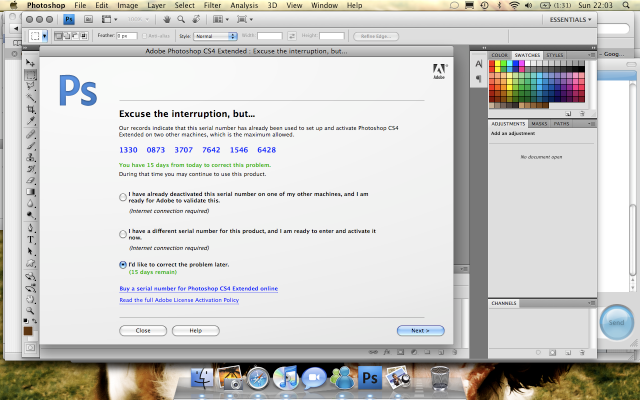This screenshot has width=640, height=400.
Task: Select the Eraser tool
Action: tap(30, 180)
